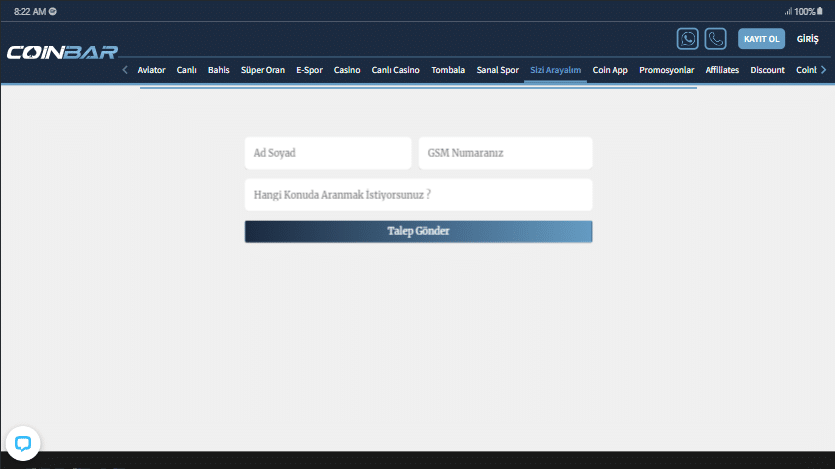The height and width of the screenshot is (469, 835).
Task: Tap the phone call icon
Action: [715, 39]
